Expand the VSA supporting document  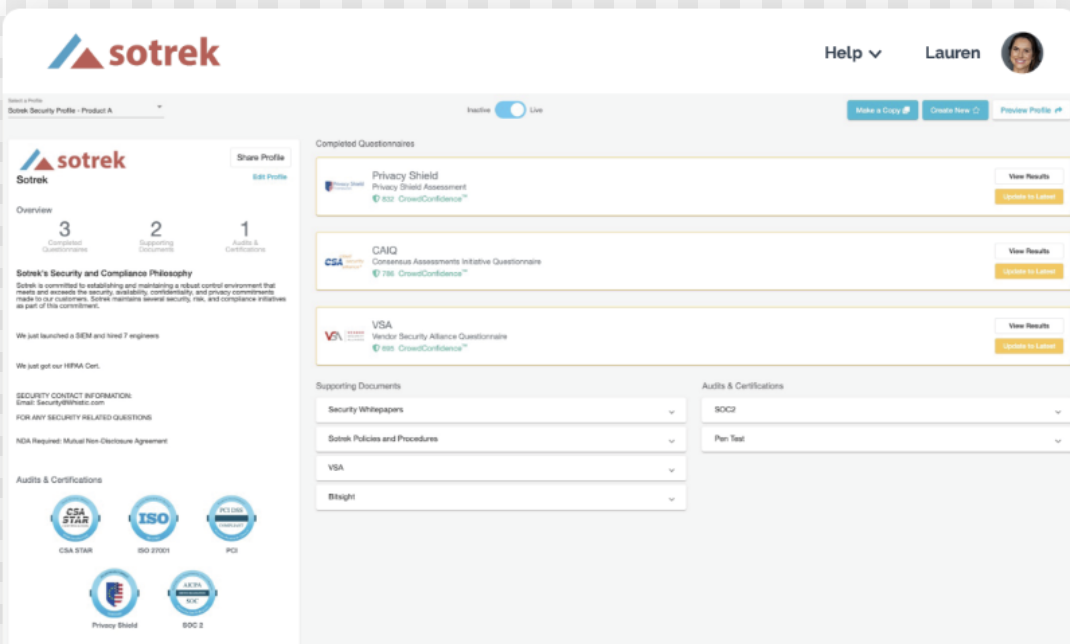[x=501, y=468]
